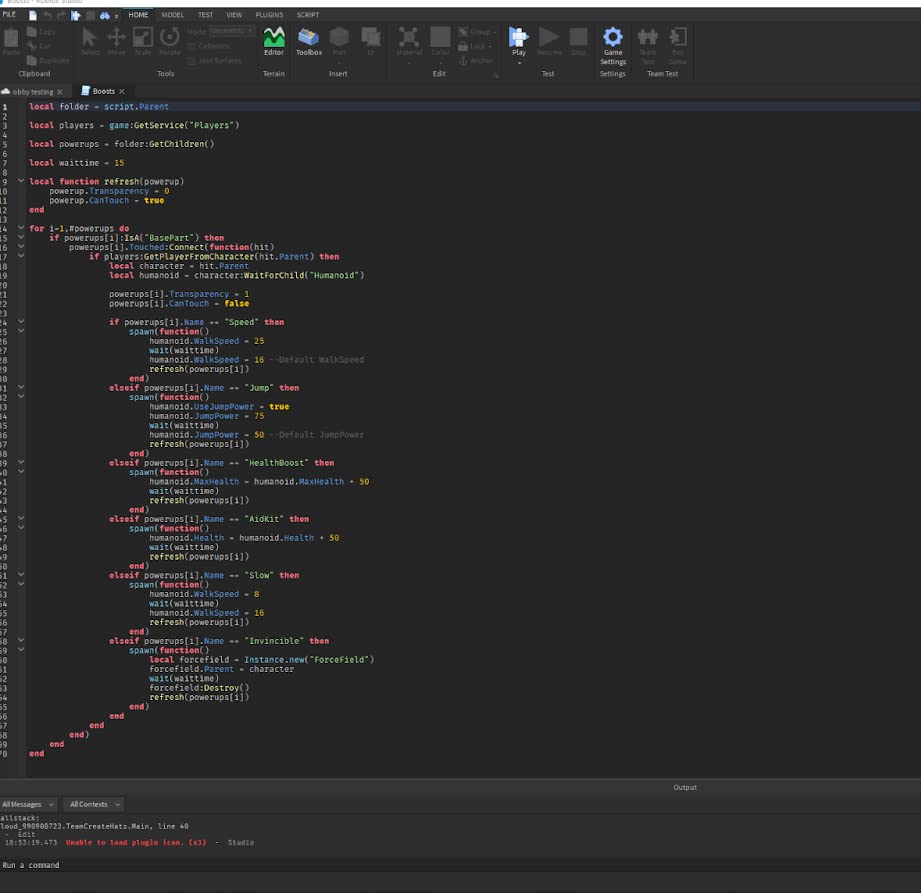Screen dimensions: 921x893
Task: Insert a new Part
Action: [x=339, y=40]
